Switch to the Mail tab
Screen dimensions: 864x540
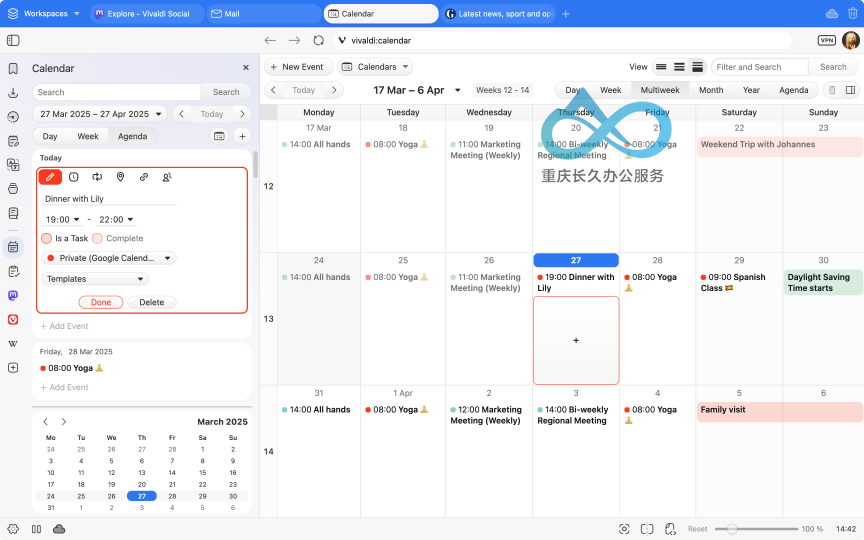(263, 14)
